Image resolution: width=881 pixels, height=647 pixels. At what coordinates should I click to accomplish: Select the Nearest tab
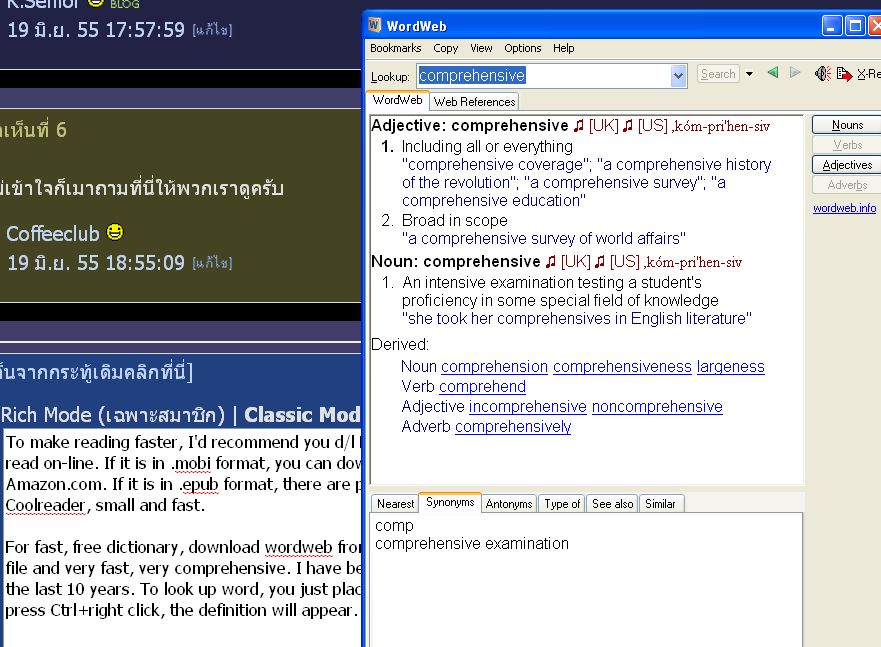[x=396, y=504]
